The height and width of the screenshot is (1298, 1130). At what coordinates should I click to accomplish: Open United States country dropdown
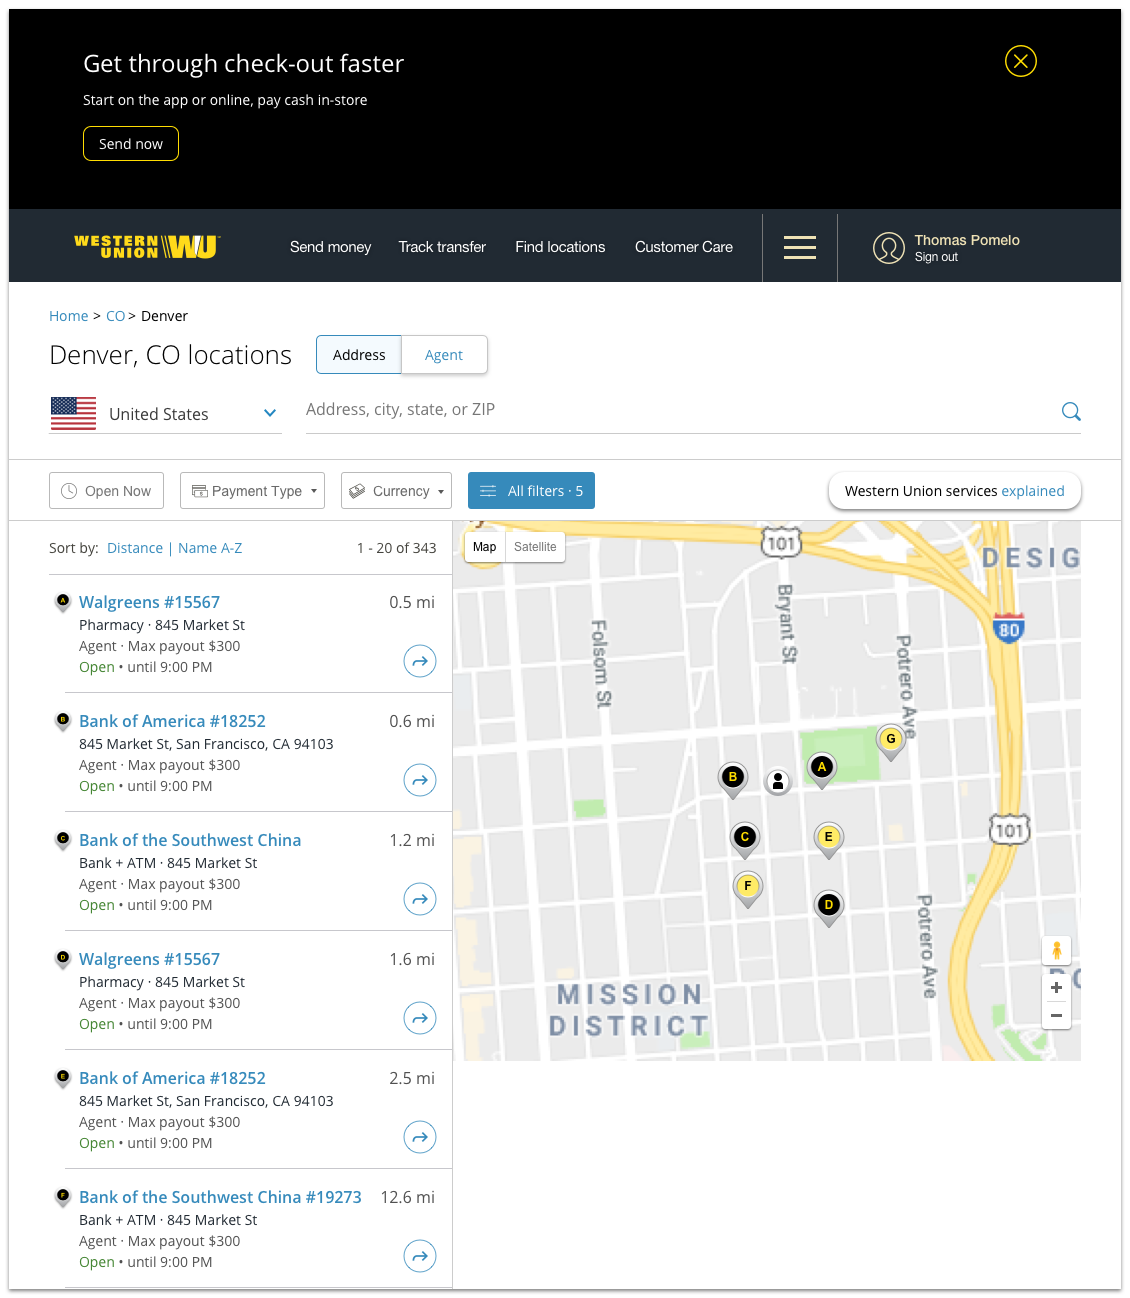pyautogui.click(x=165, y=413)
